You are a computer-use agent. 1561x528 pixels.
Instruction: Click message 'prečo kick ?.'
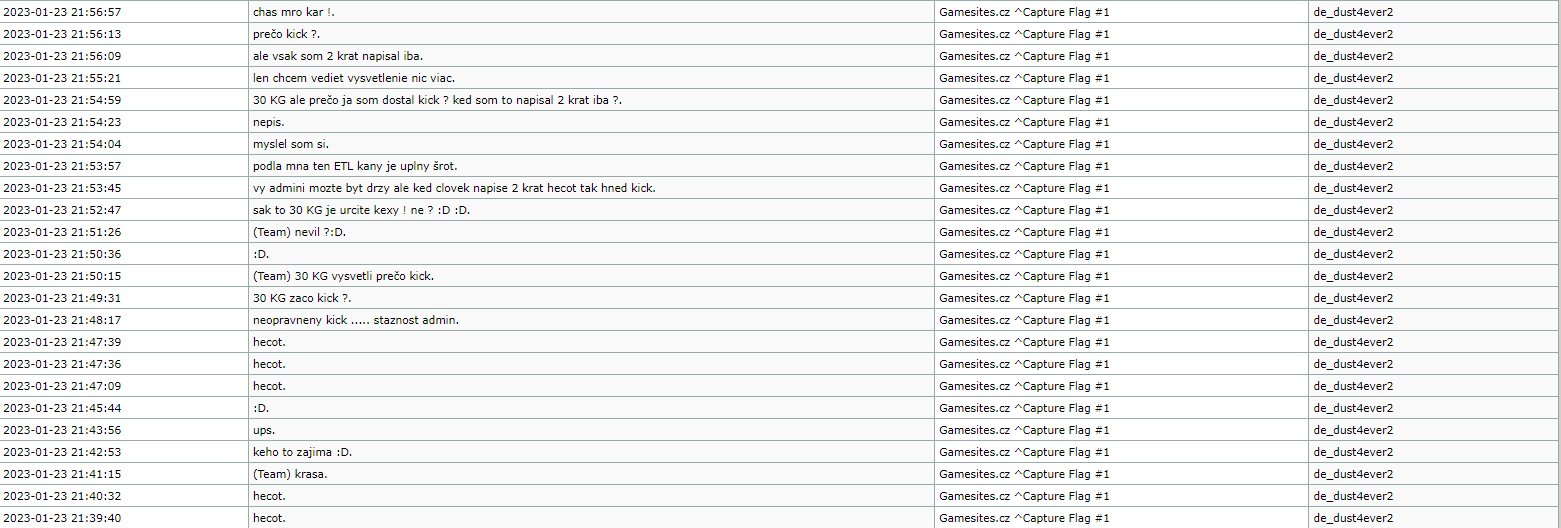[x=287, y=34]
